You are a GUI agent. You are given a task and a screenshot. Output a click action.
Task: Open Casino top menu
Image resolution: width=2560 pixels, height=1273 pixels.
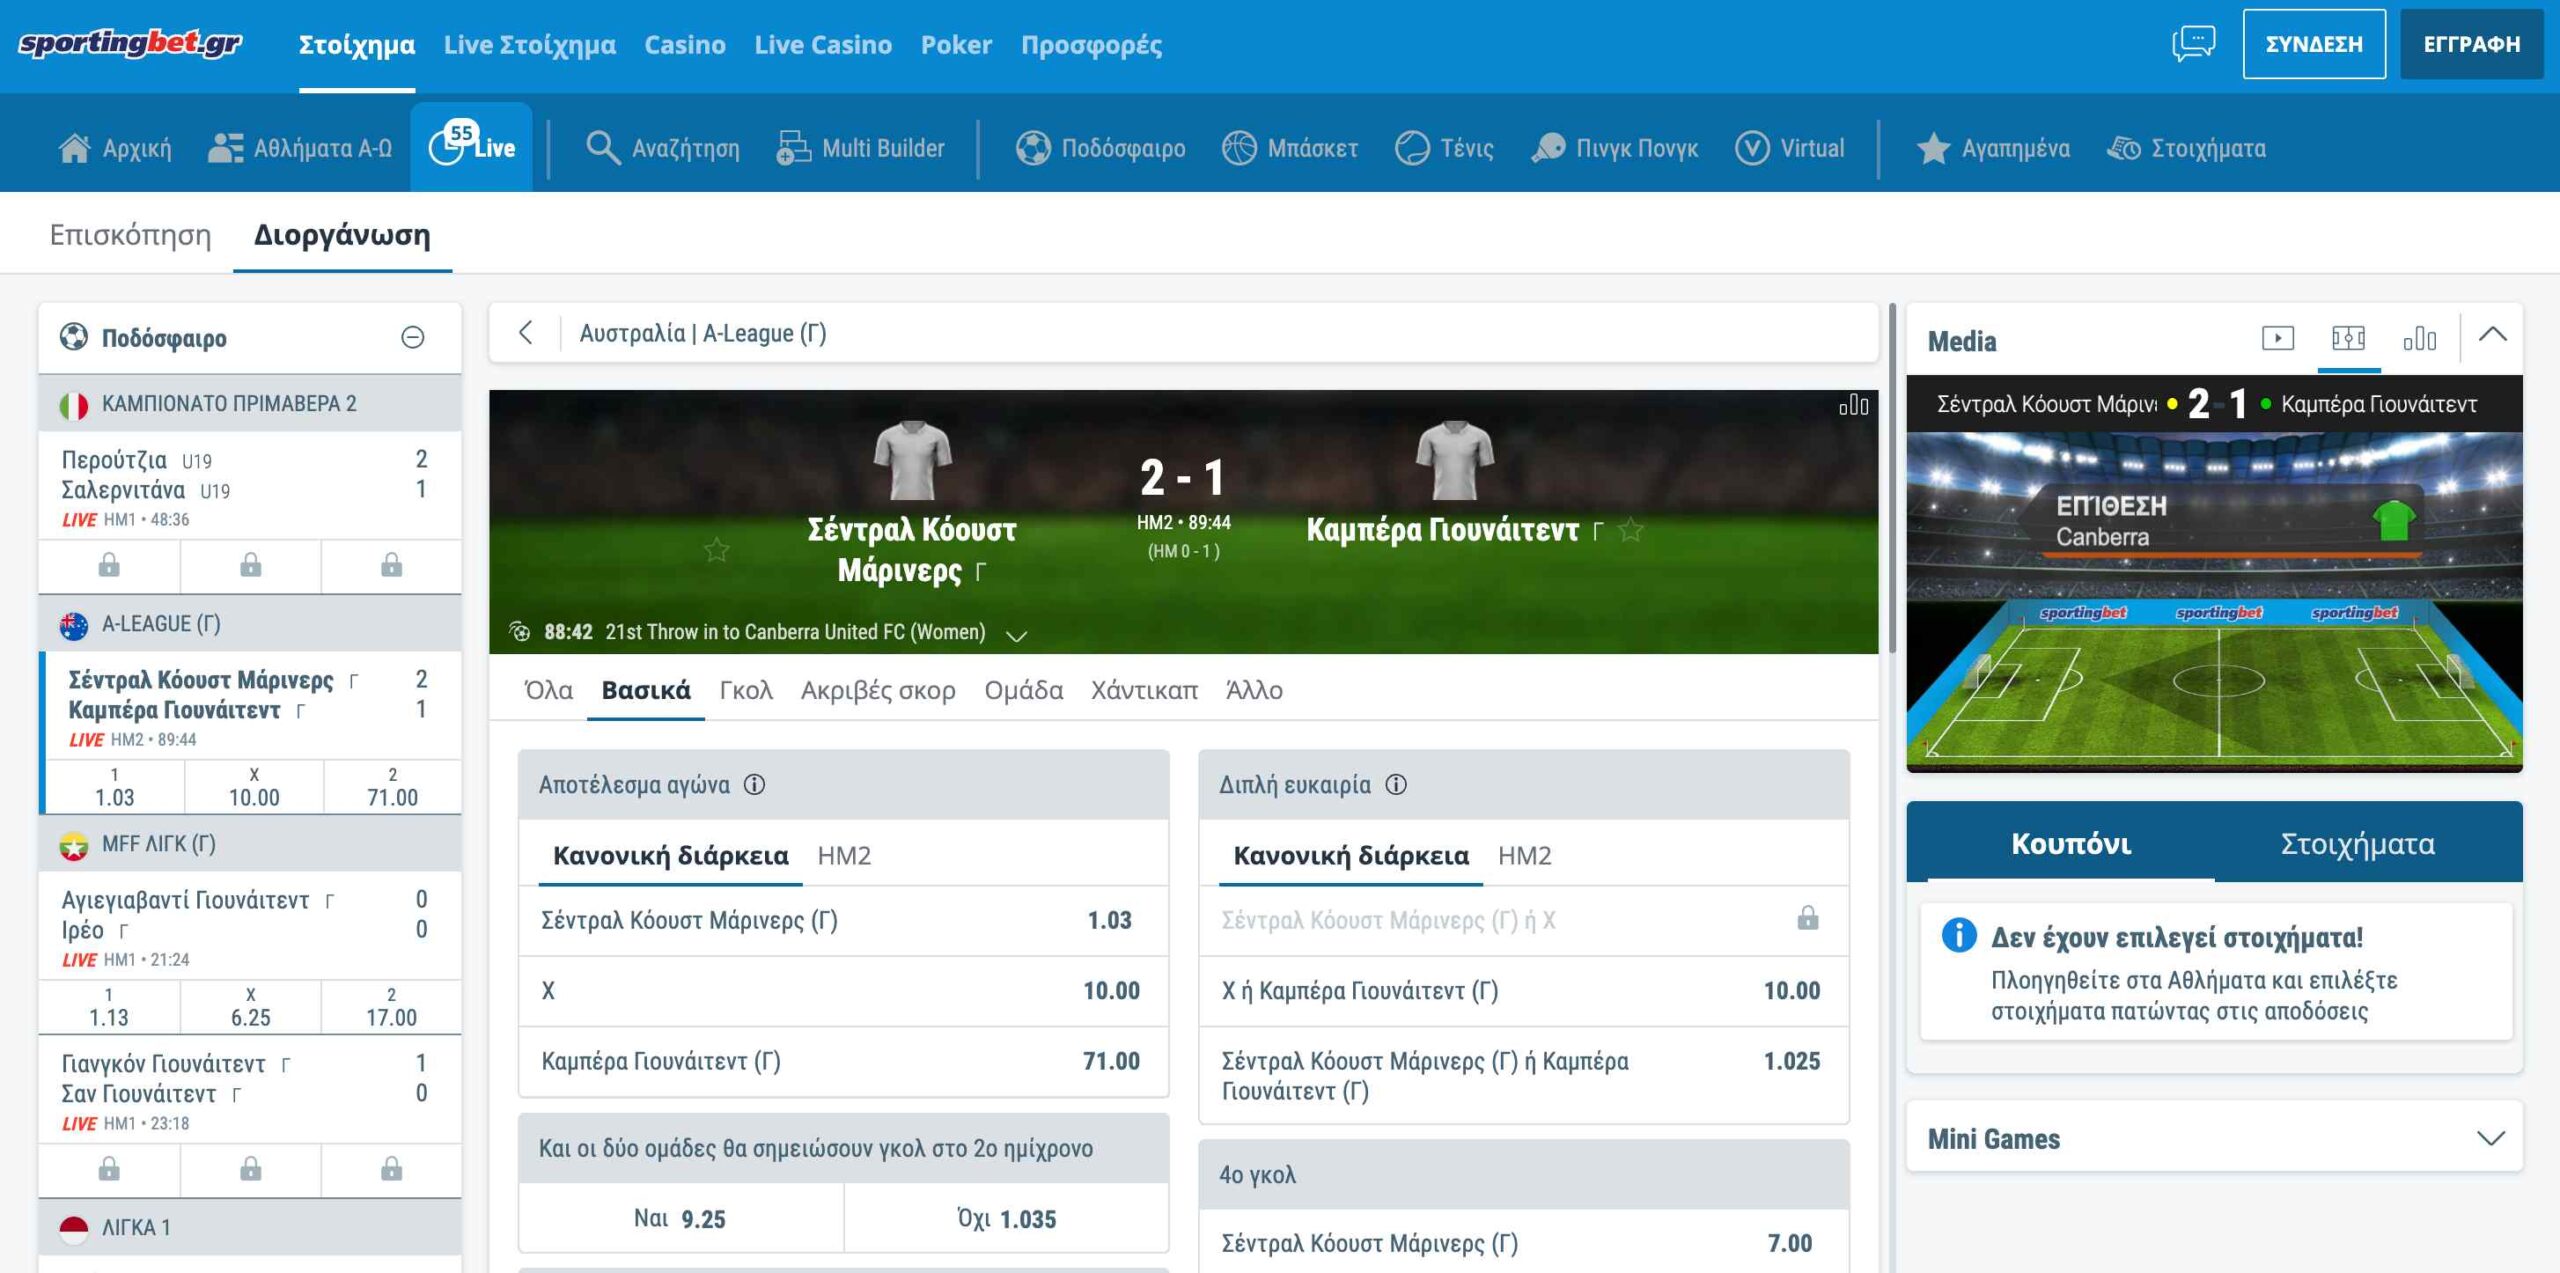685,45
